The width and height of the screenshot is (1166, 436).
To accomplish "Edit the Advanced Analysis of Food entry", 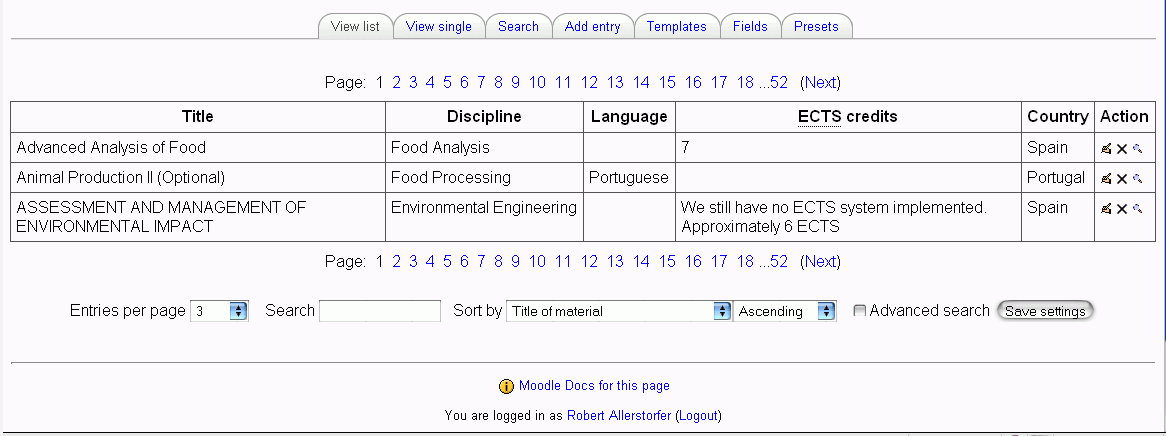I will point(1107,149).
